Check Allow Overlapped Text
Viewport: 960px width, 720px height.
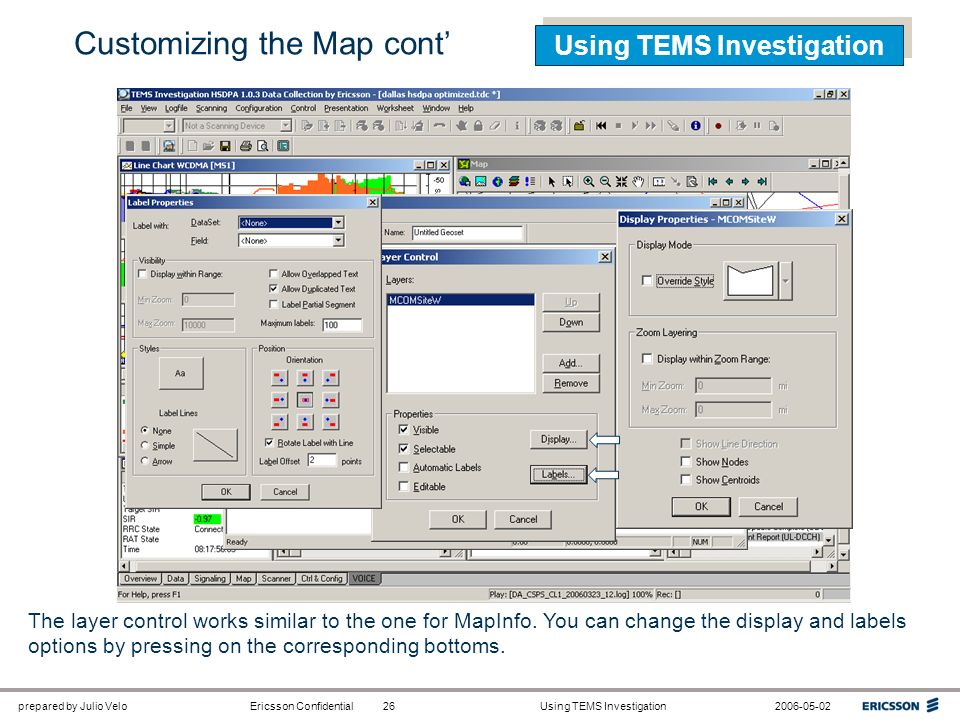tap(274, 274)
